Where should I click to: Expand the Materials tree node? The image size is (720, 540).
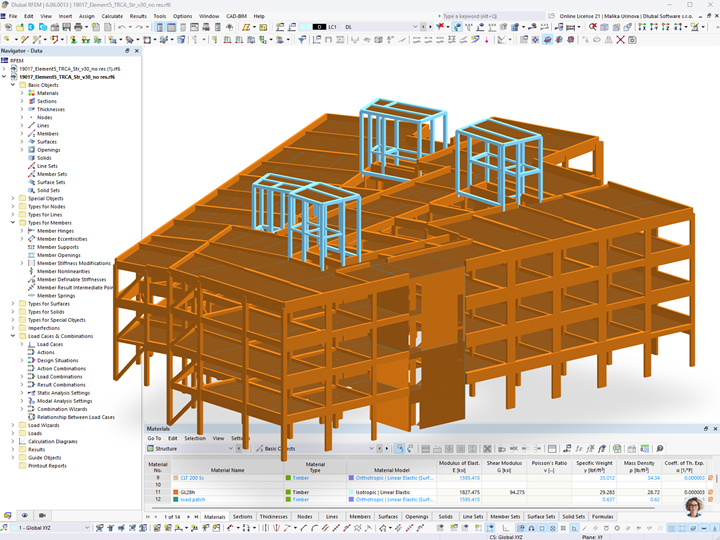22,93
